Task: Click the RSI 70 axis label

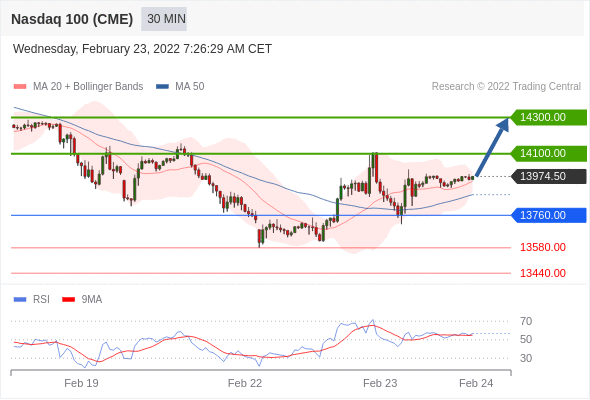Action: pos(526,321)
